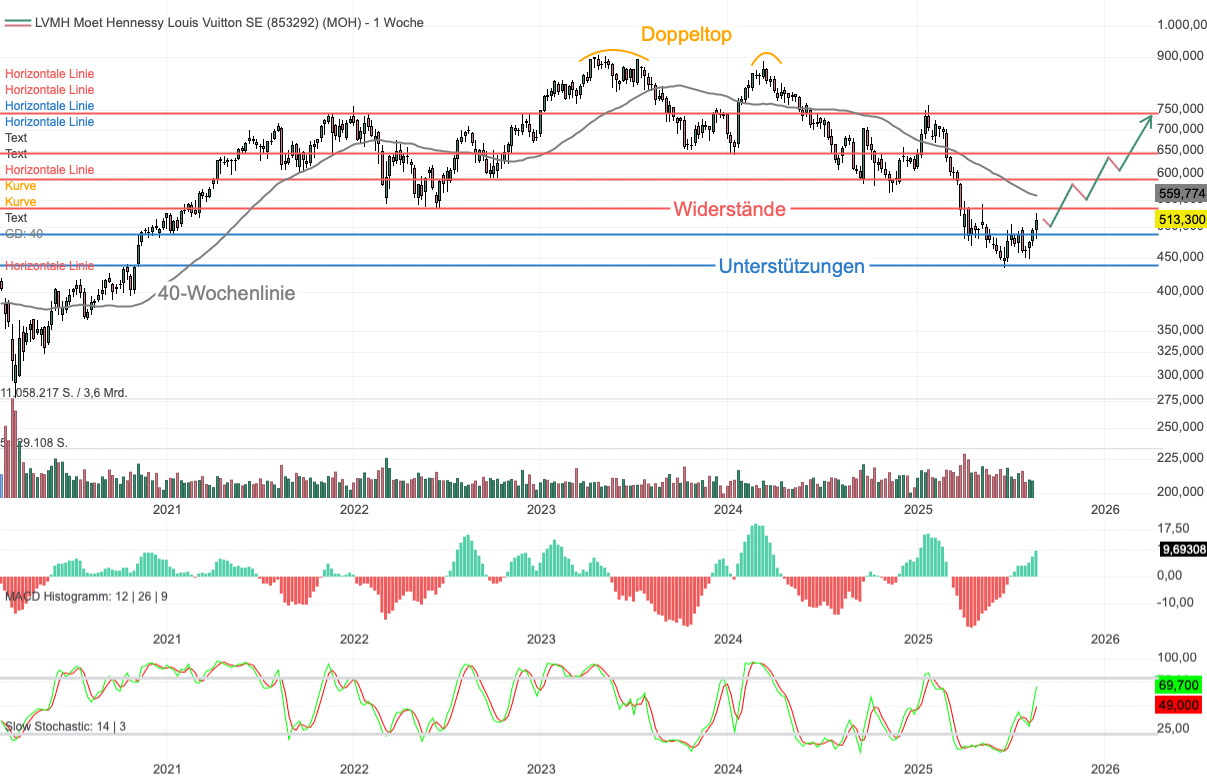Screen dimensions: 1207x782
Task: Click the blue Unterstützungen label
Action: tap(792, 266)
